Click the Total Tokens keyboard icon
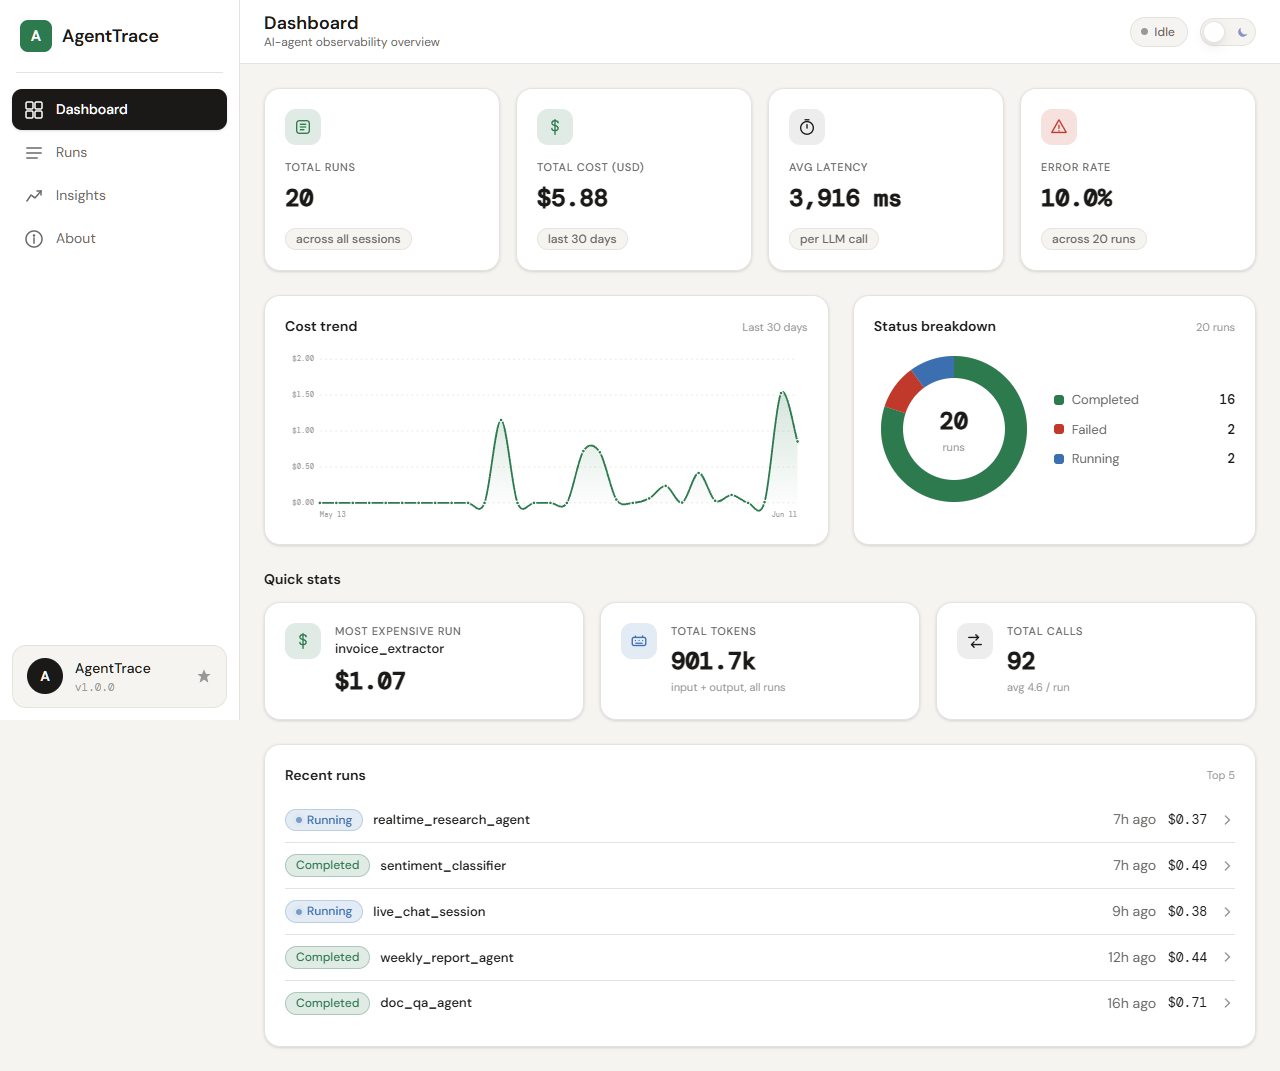Image resolution: width=1280 pixels, height=1071 pixels. tap(639, 641)
